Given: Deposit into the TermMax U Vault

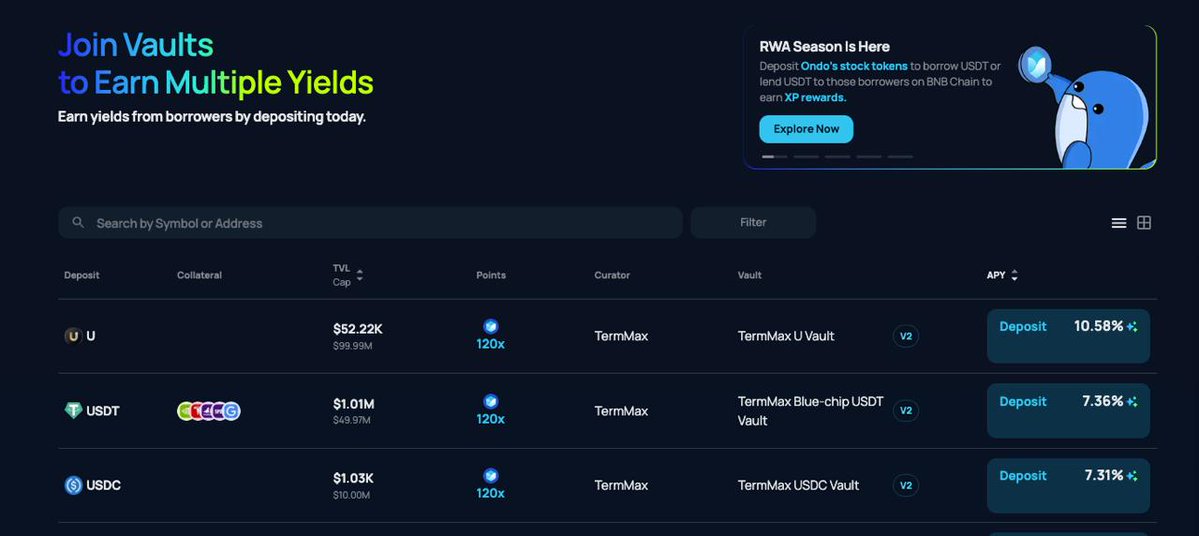Looking at the screenshot, I should (x=1023, y=327).
